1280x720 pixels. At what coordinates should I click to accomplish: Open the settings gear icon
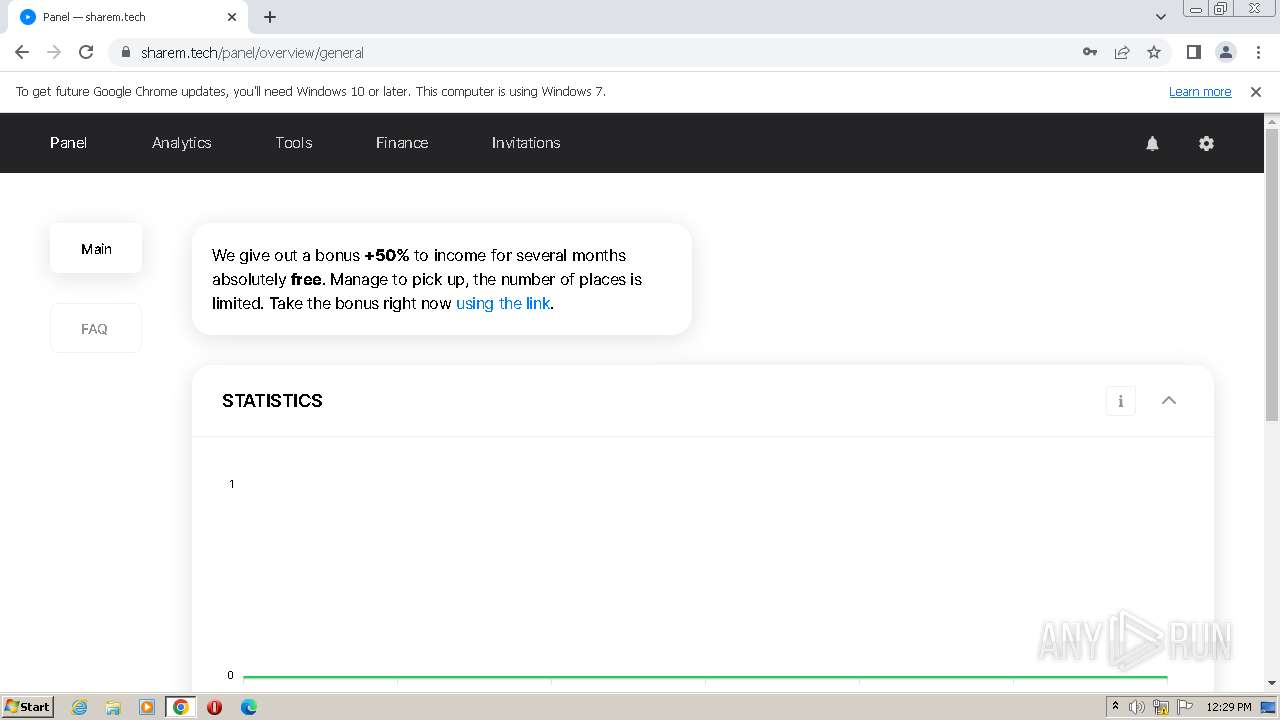pos(1206,143)
